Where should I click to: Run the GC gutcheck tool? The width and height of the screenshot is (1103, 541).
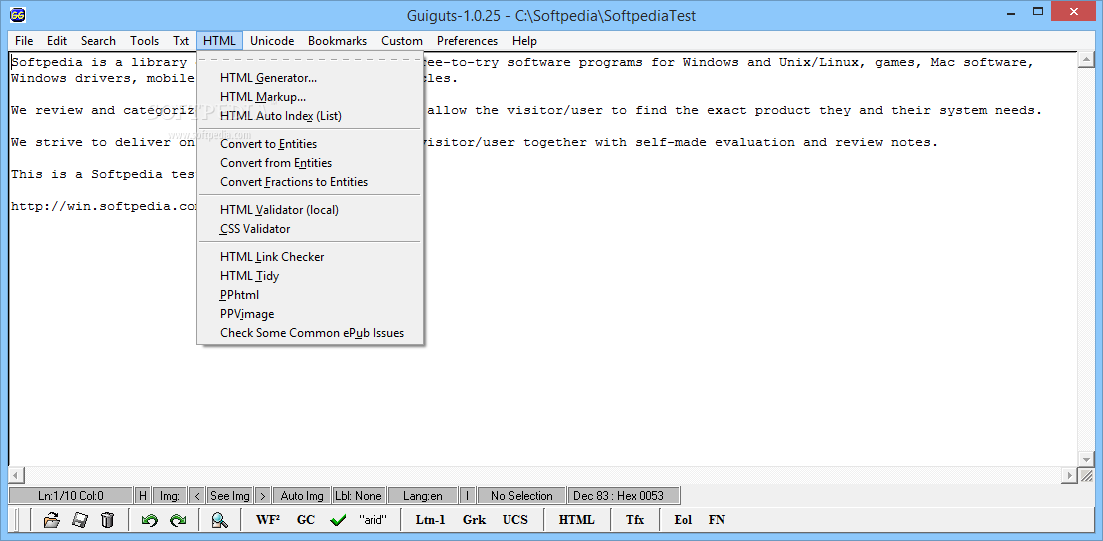click(x=305, y=521)
